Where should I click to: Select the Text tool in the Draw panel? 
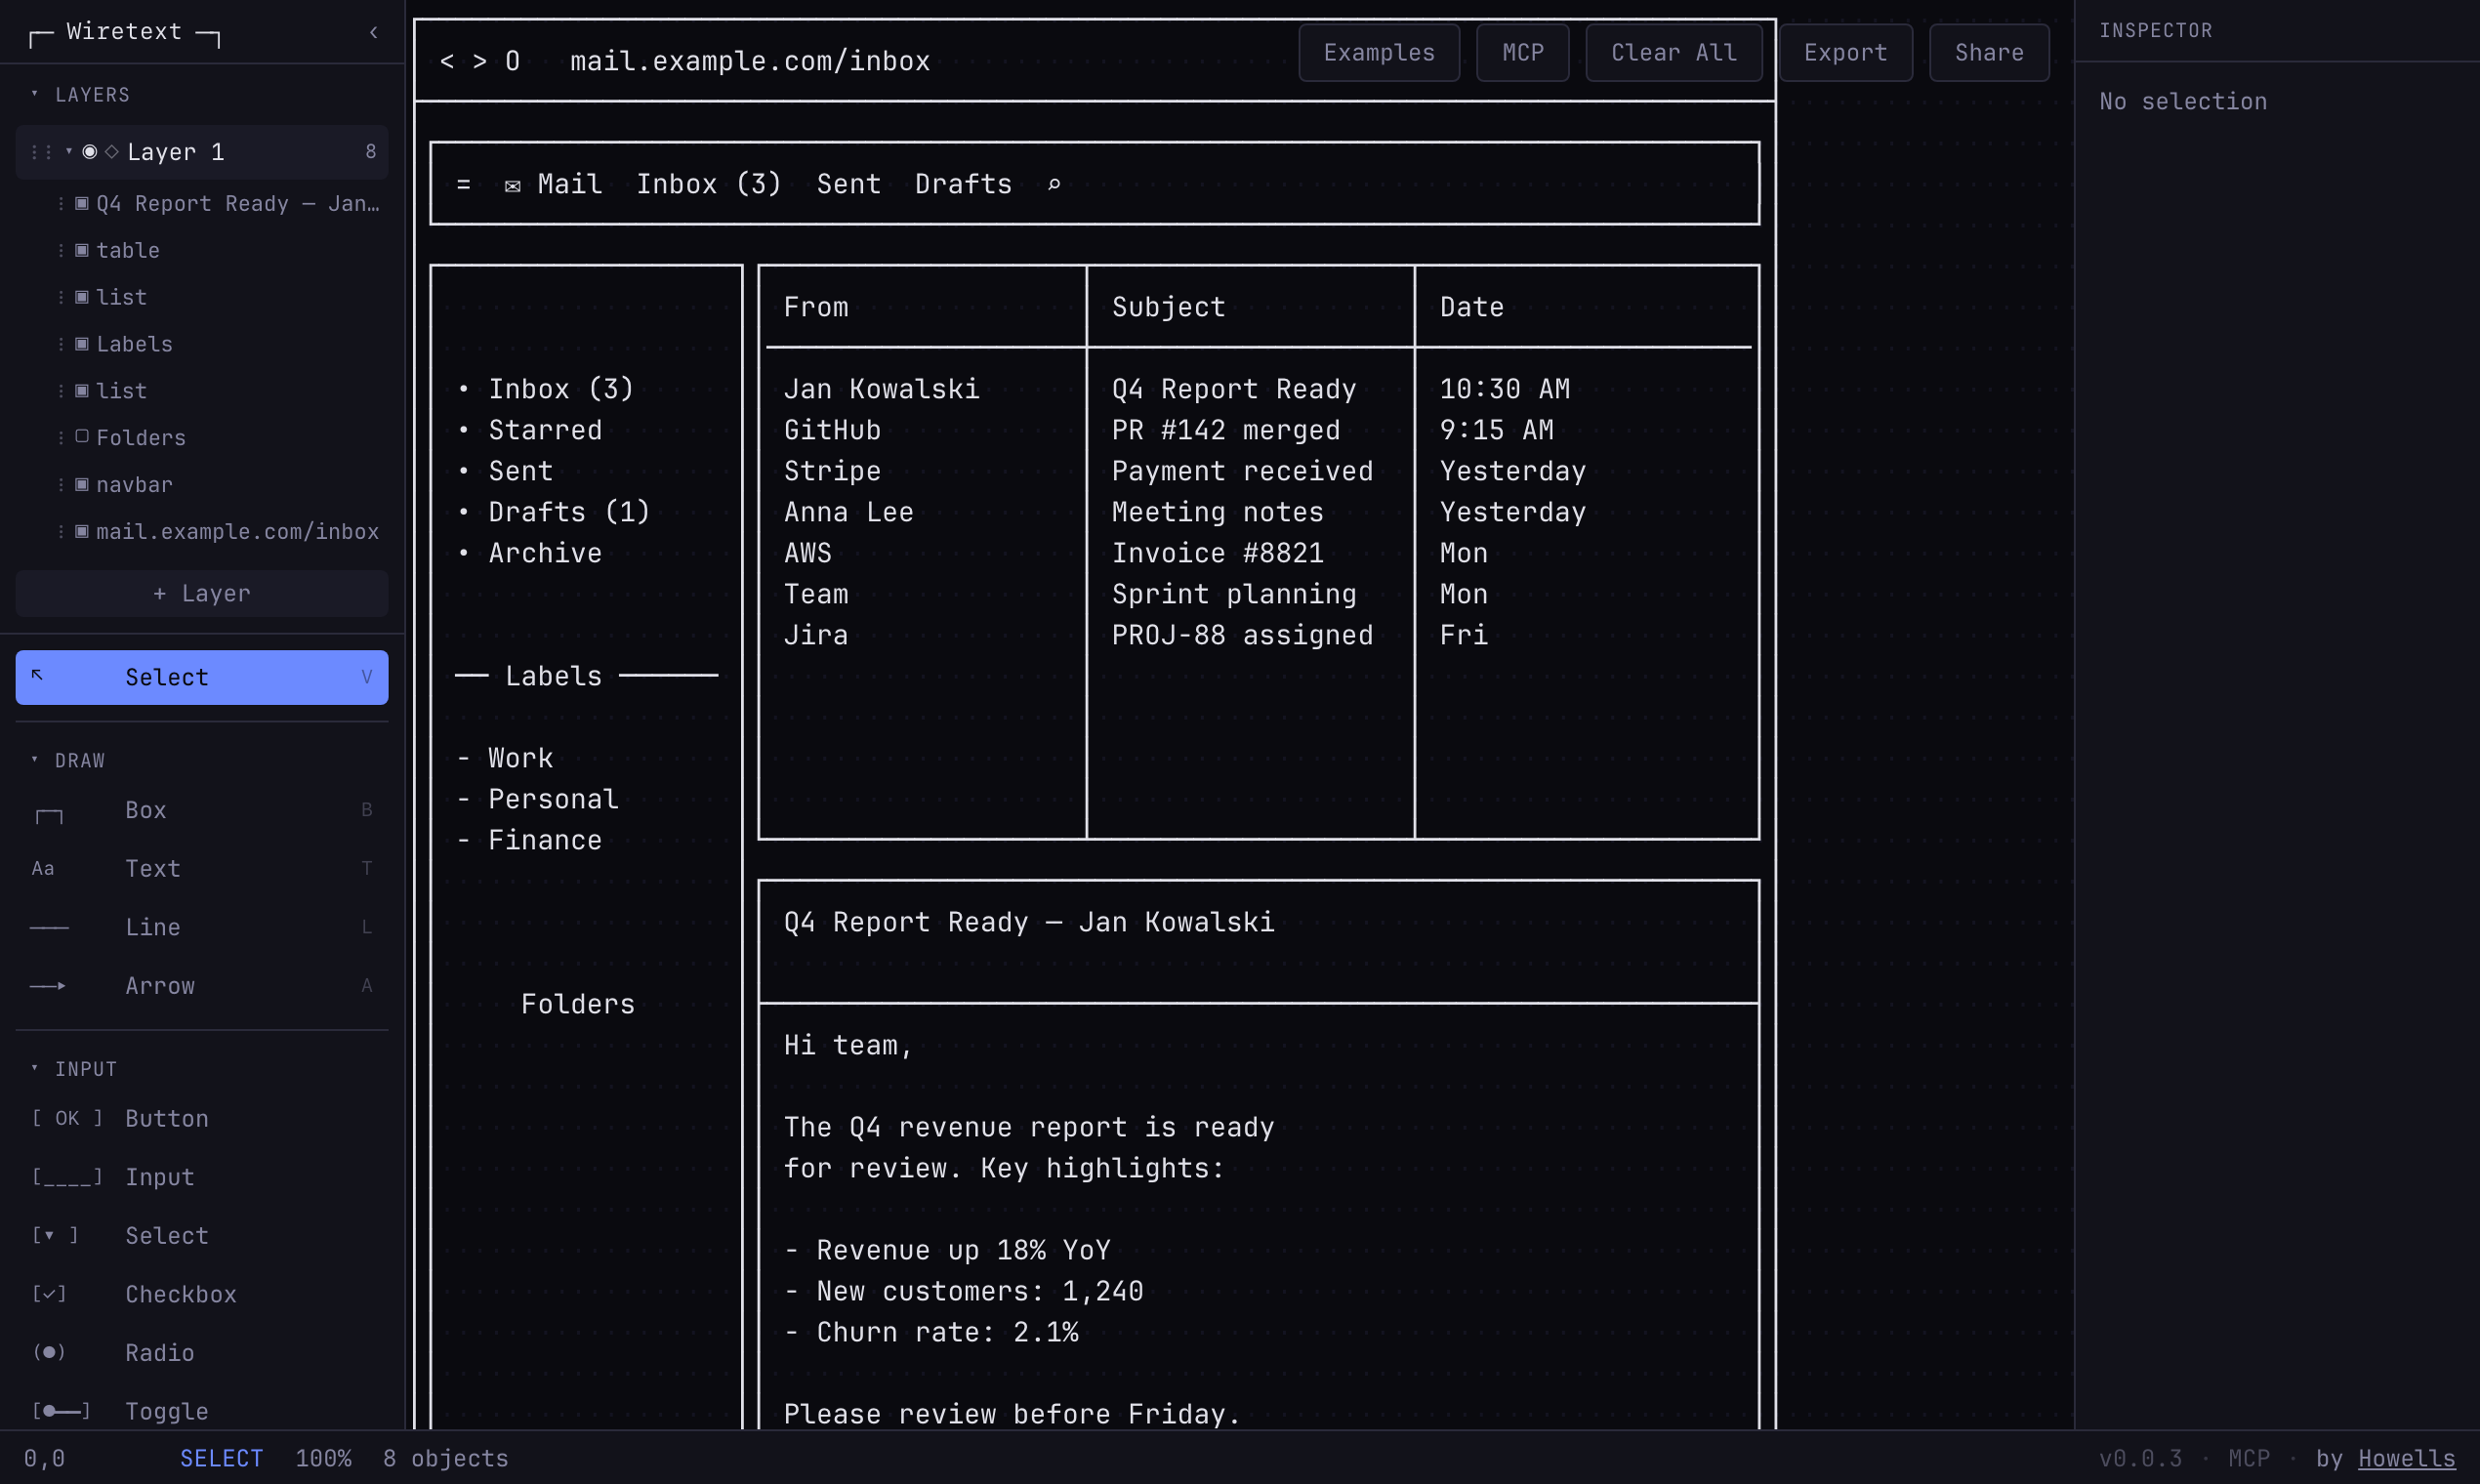[152, 868]
